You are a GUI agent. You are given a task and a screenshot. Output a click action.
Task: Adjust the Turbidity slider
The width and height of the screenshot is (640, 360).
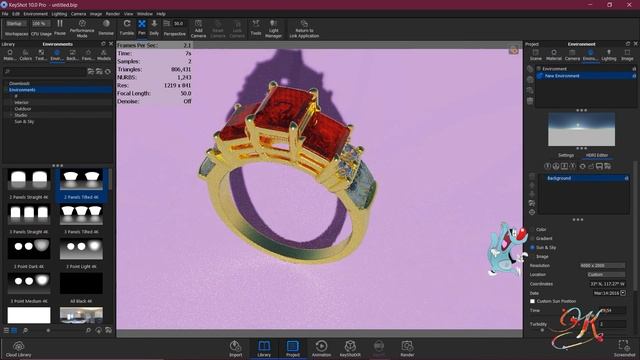tap(542, 330)
